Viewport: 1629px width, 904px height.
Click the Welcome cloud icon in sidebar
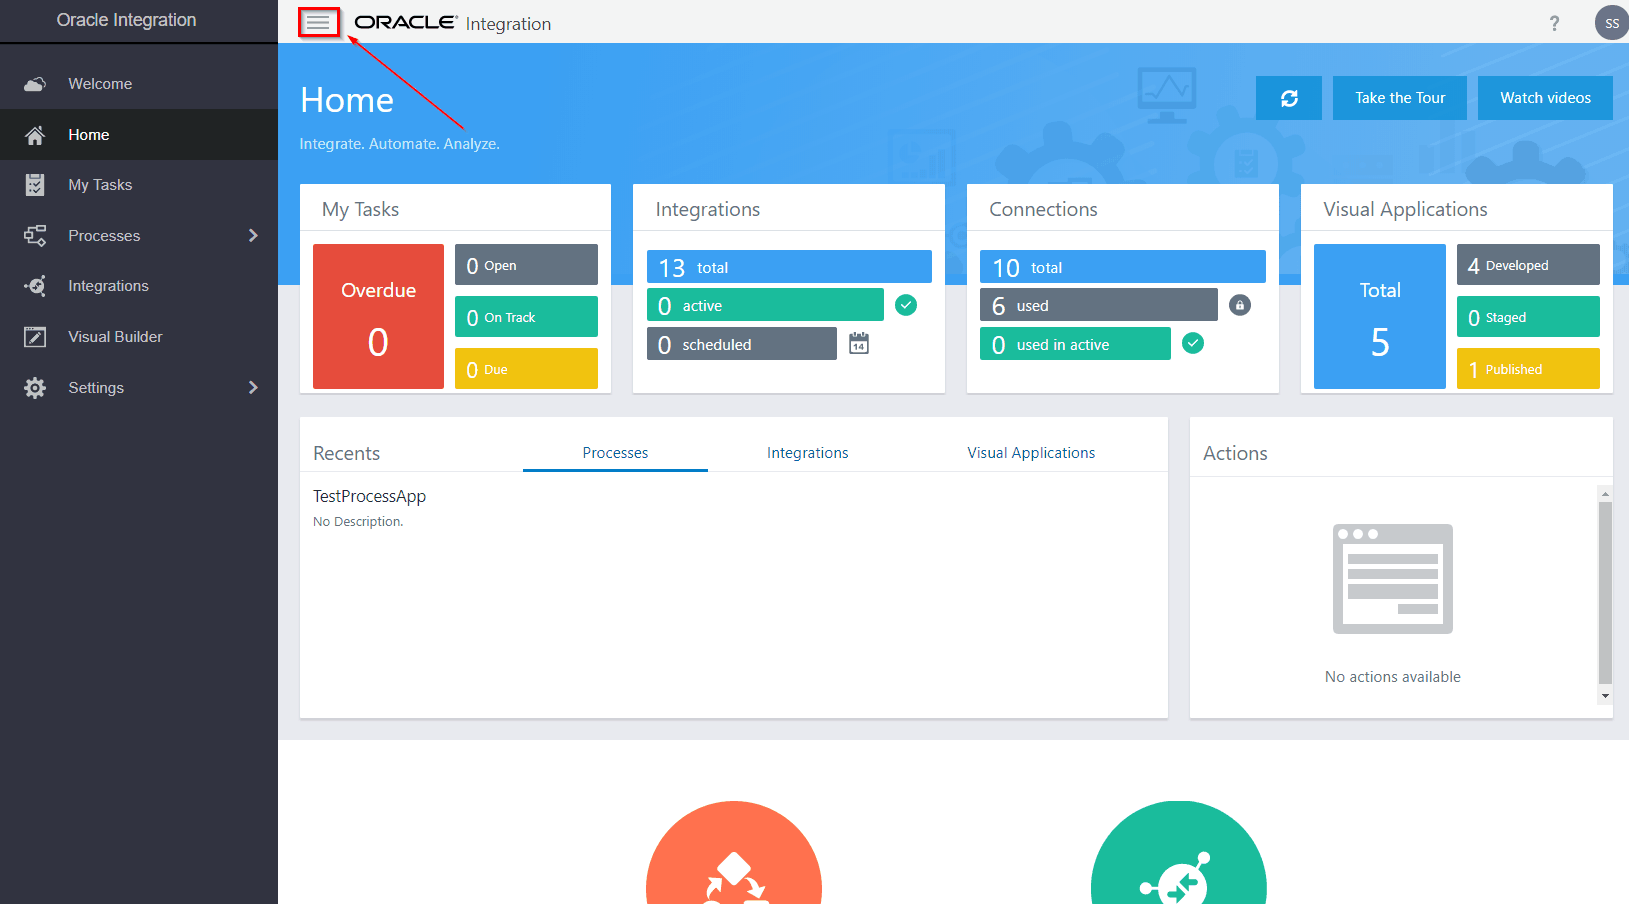click(35, 84)
